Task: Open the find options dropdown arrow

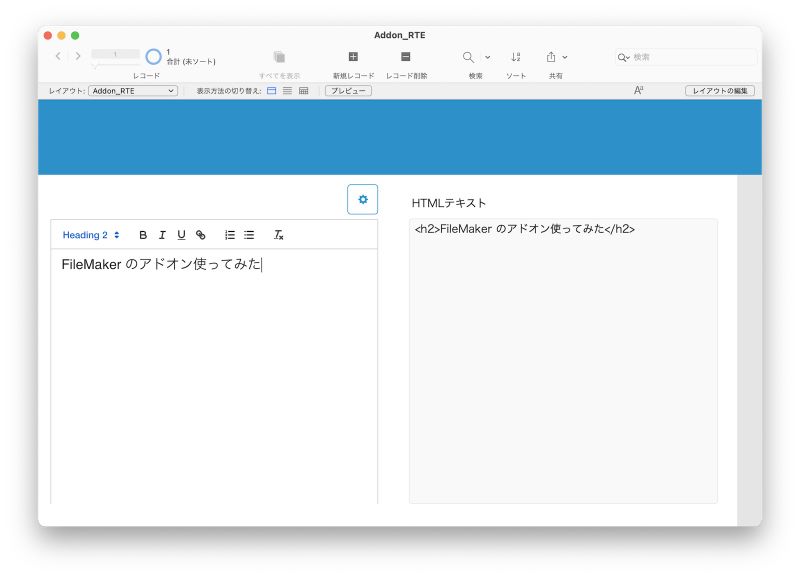Action: point(488,57)
